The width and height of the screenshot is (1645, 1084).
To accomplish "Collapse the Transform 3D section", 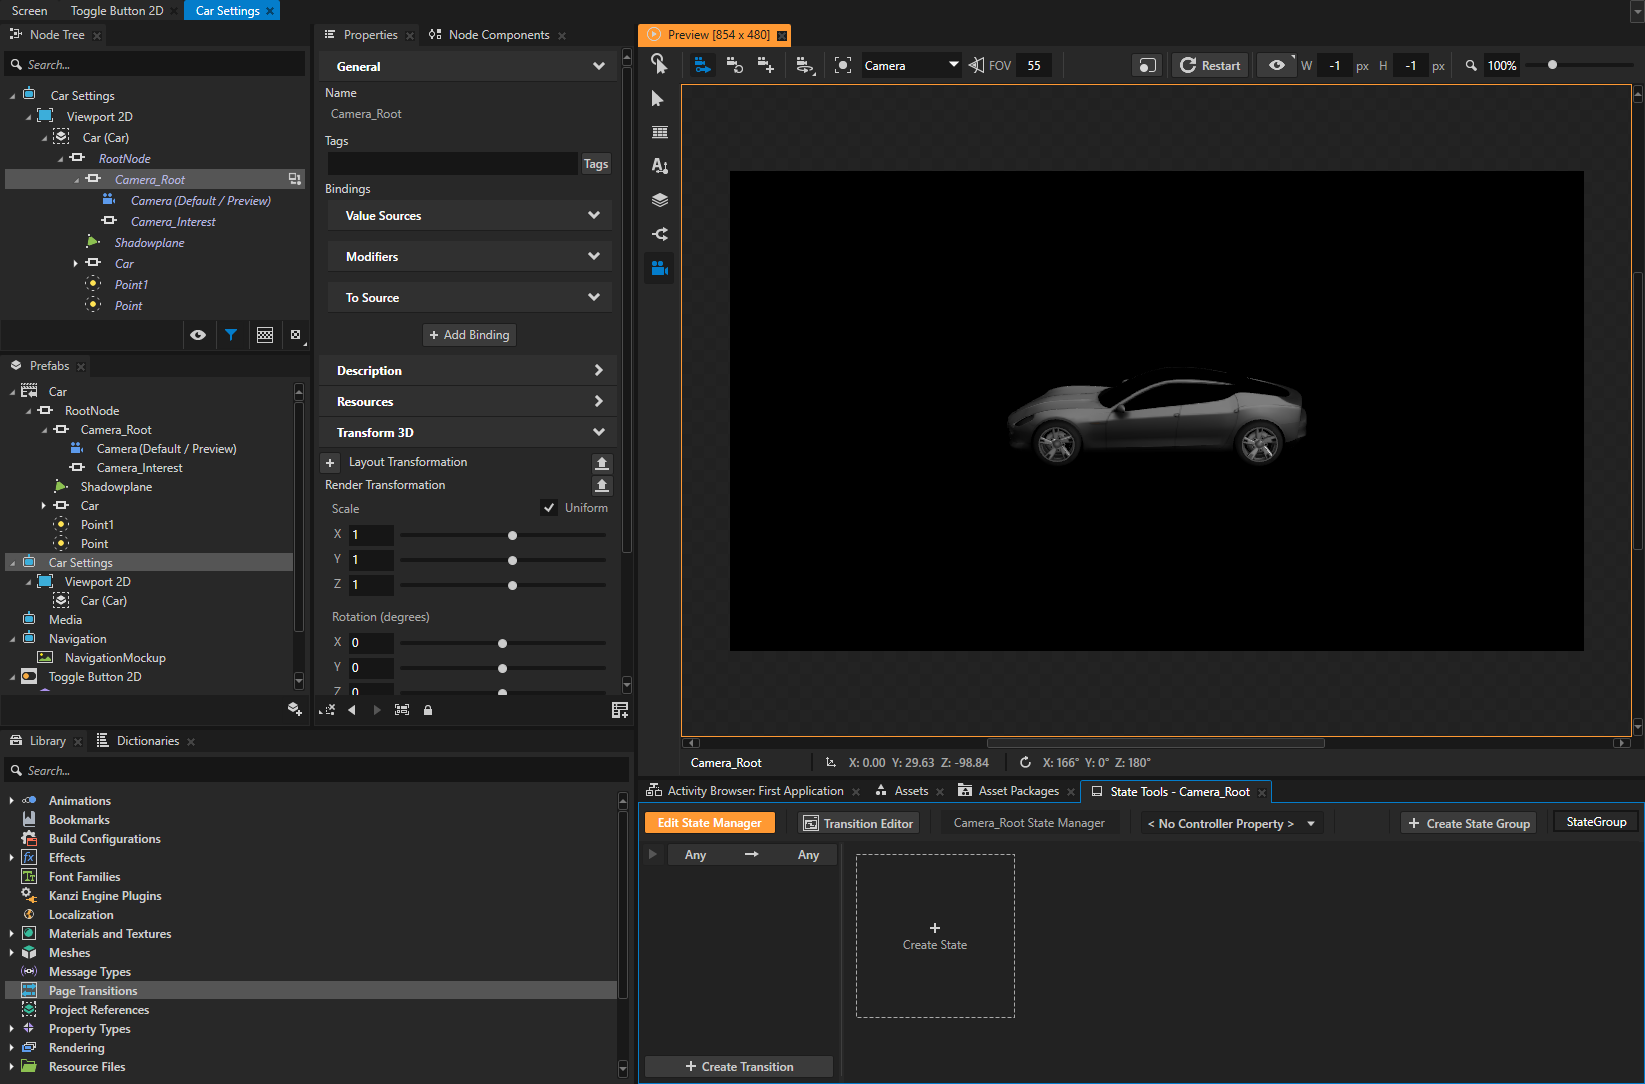I will pyautogui.click(x=598, y=431).
